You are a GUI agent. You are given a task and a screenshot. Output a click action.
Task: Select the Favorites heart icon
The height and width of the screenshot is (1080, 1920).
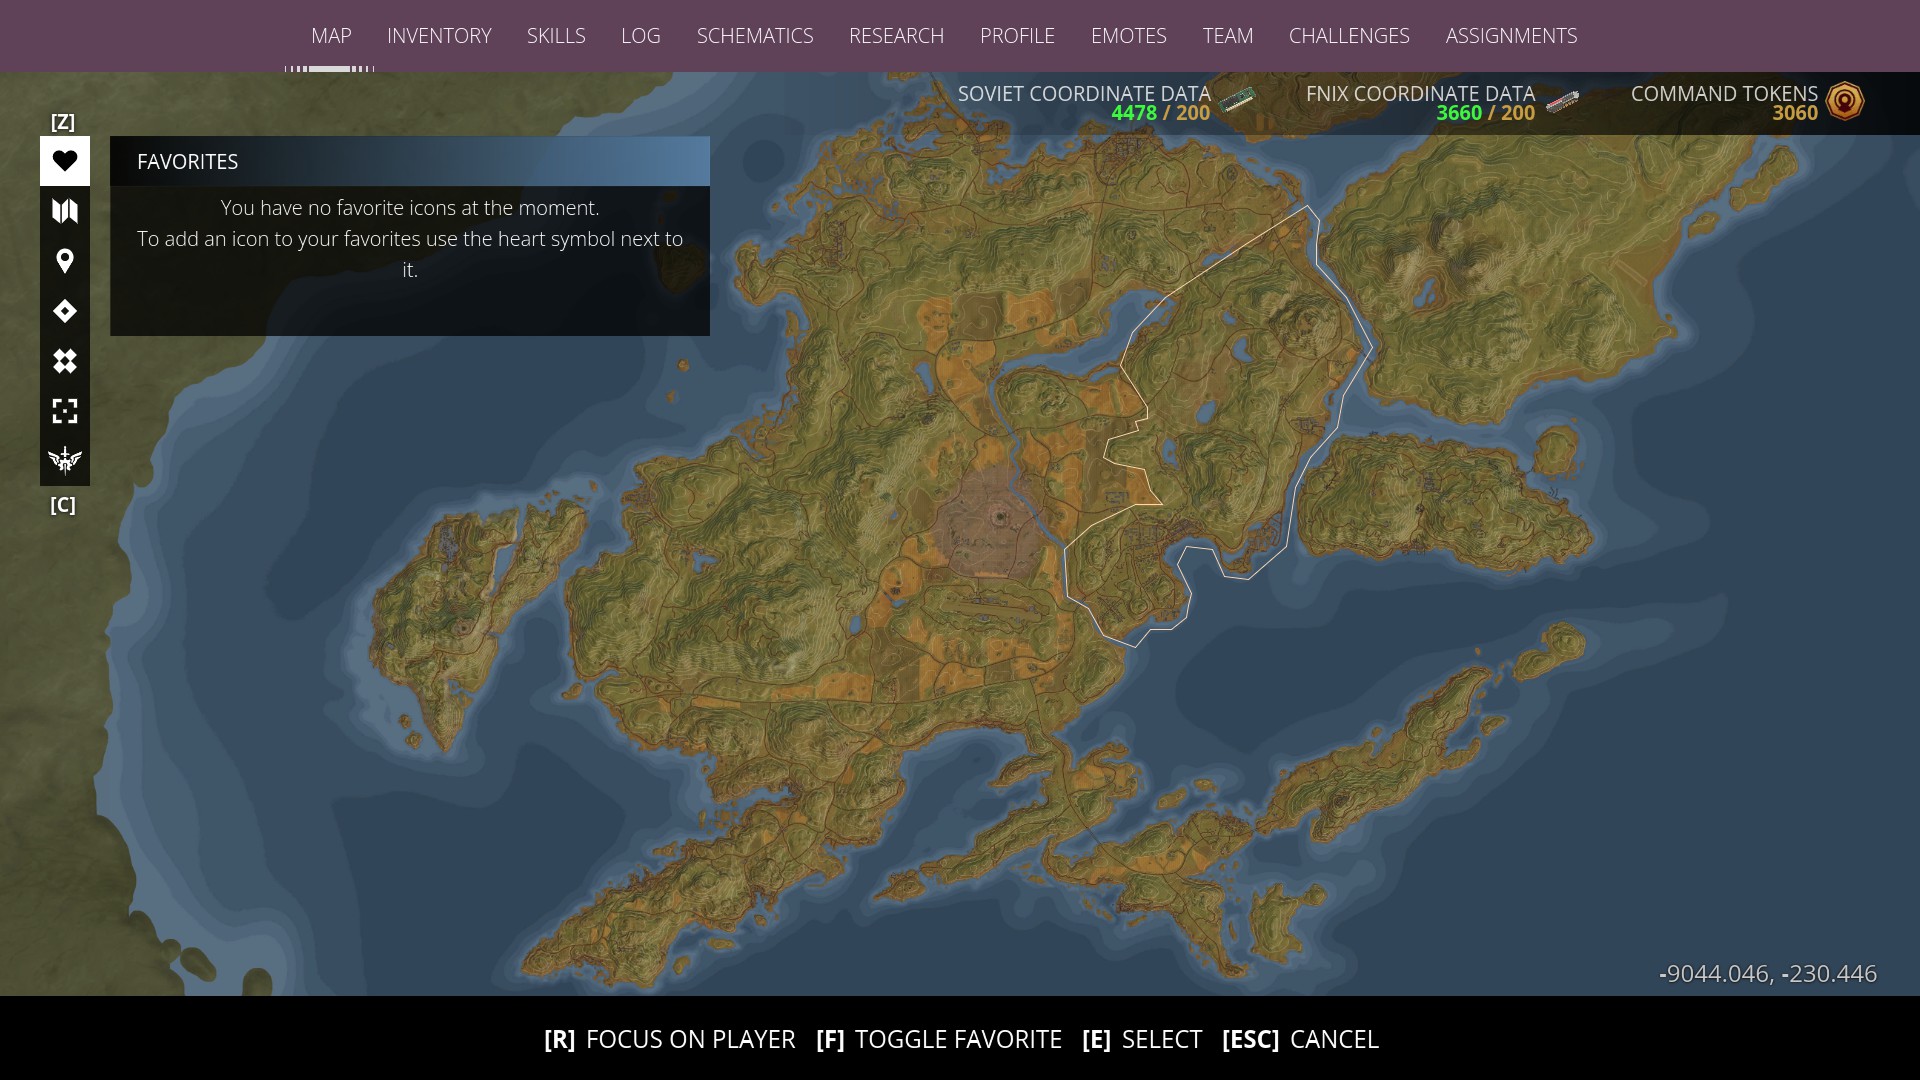click(65, 161)
